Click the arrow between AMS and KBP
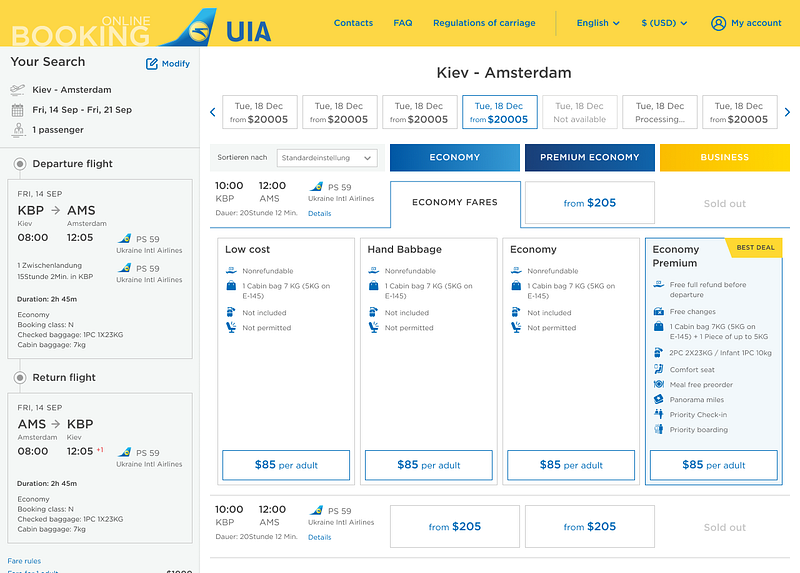The image size is (800, 573). click(56, 424)
